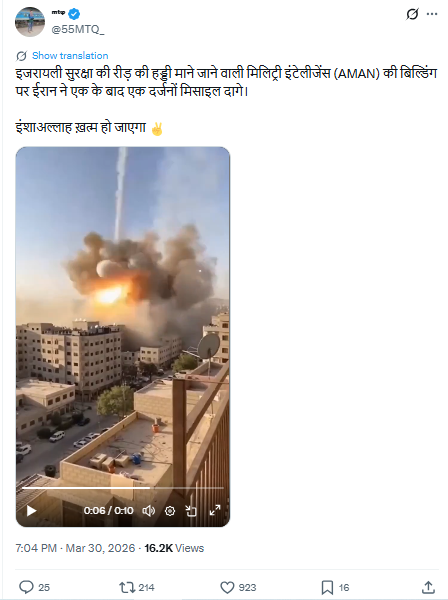Expand the video to fullscreen
Viewport: 448px width, 600px height.
(x=215, y=510)
